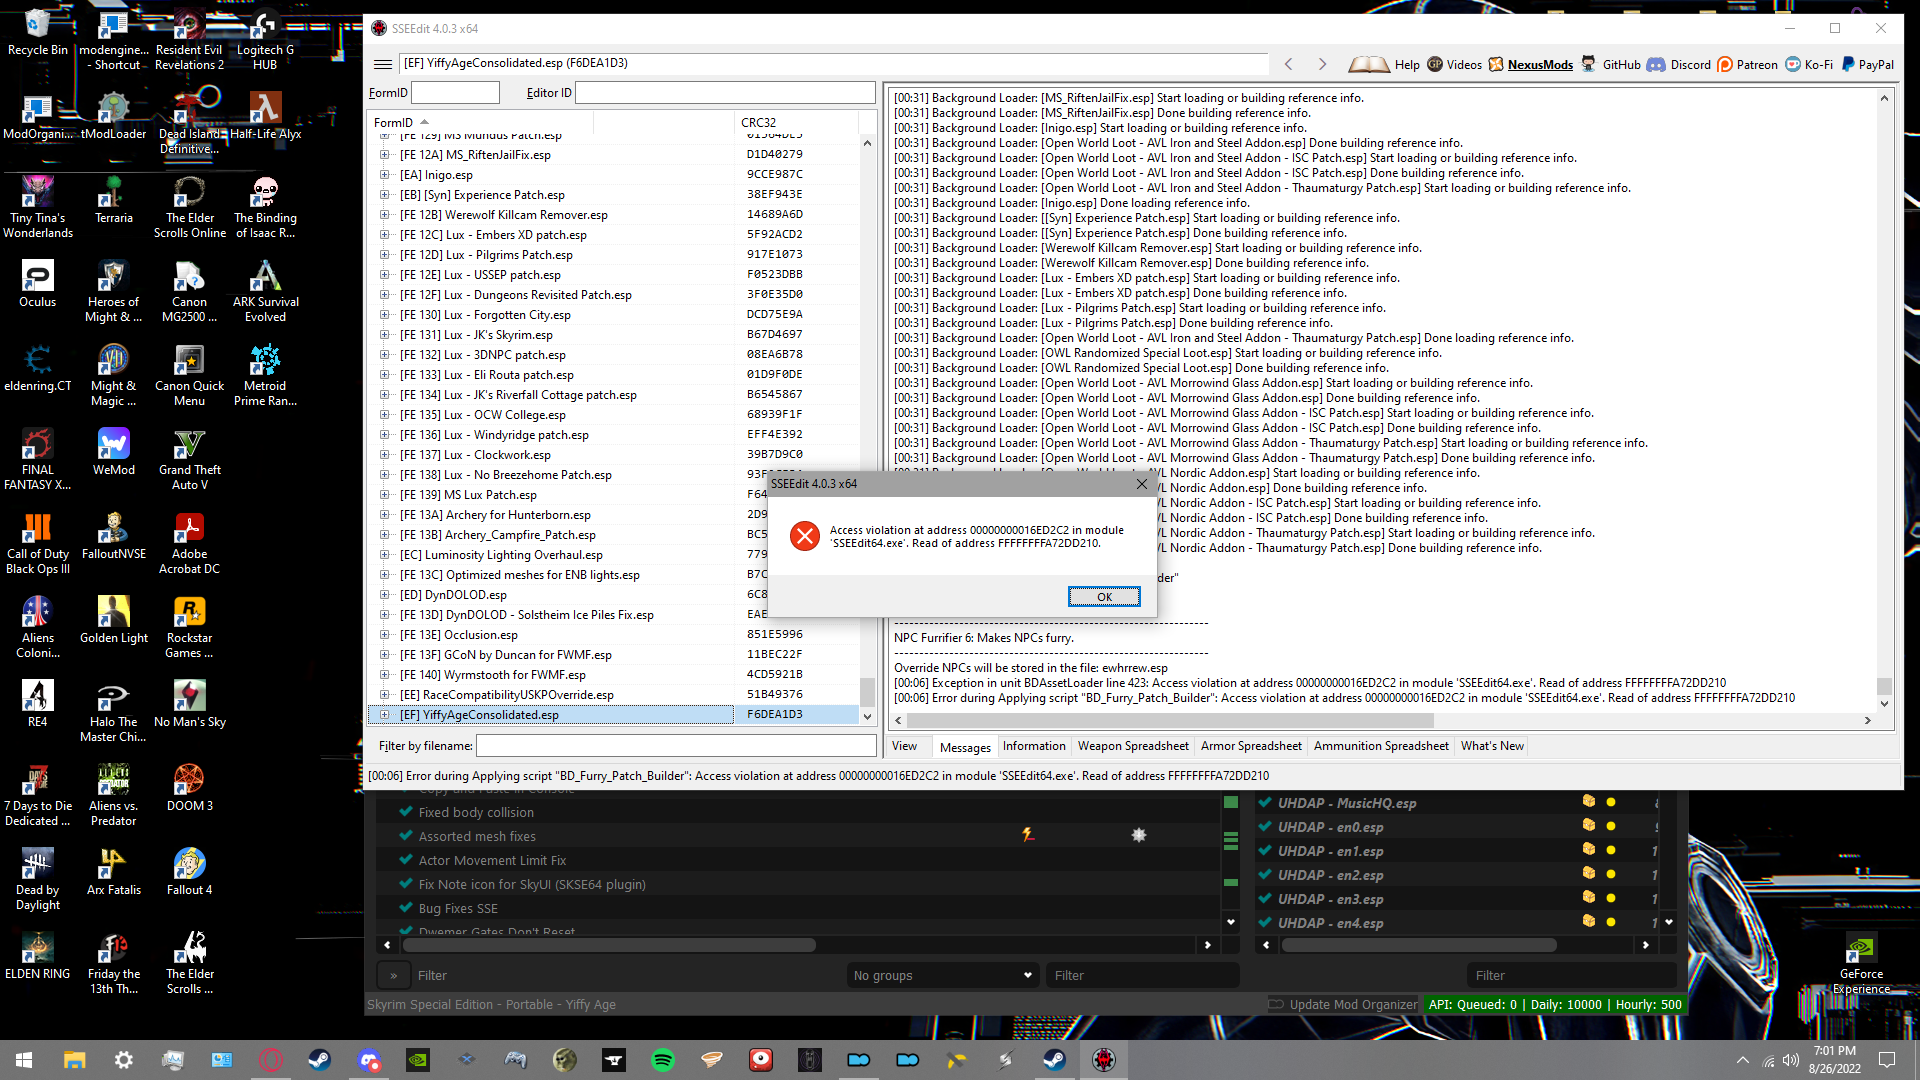Open the Recycle Bin desktop icon
The height and width of the screenshot is (1080, 1920).
[x=37, y=32]
